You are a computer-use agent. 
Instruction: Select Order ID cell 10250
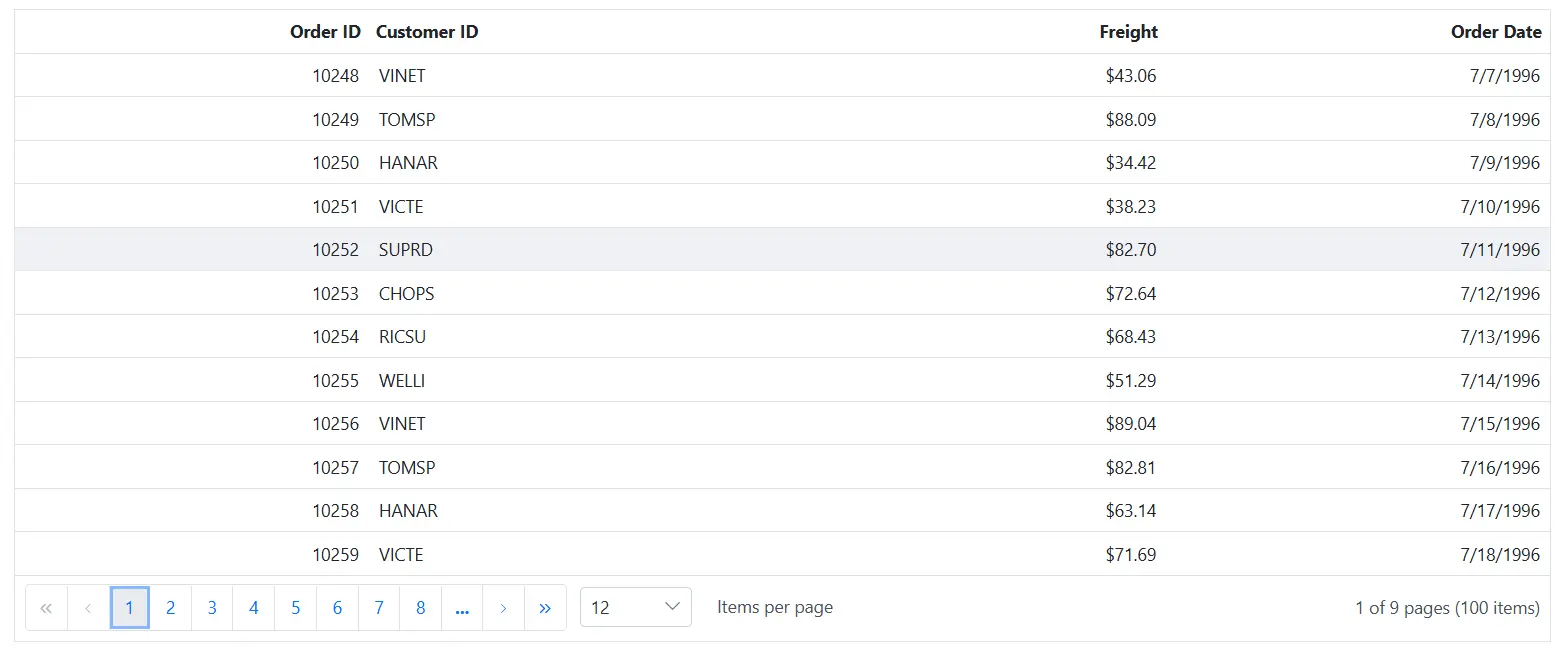335,163
